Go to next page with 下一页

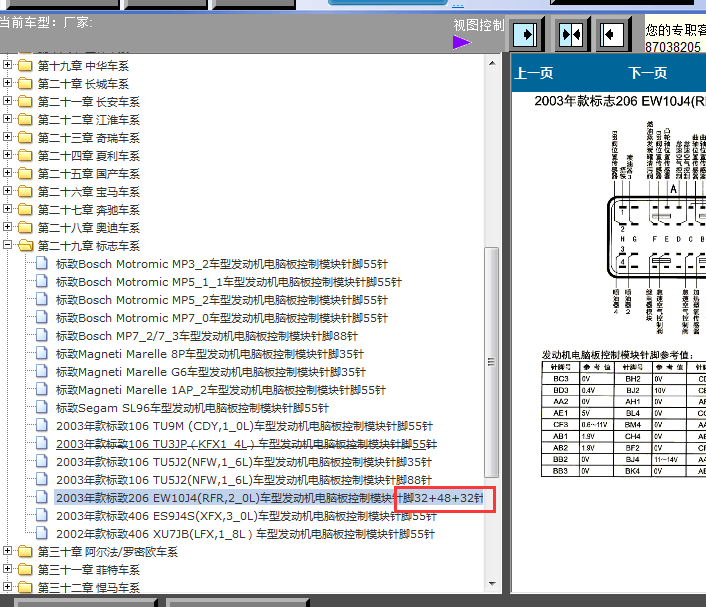(648, 73)
